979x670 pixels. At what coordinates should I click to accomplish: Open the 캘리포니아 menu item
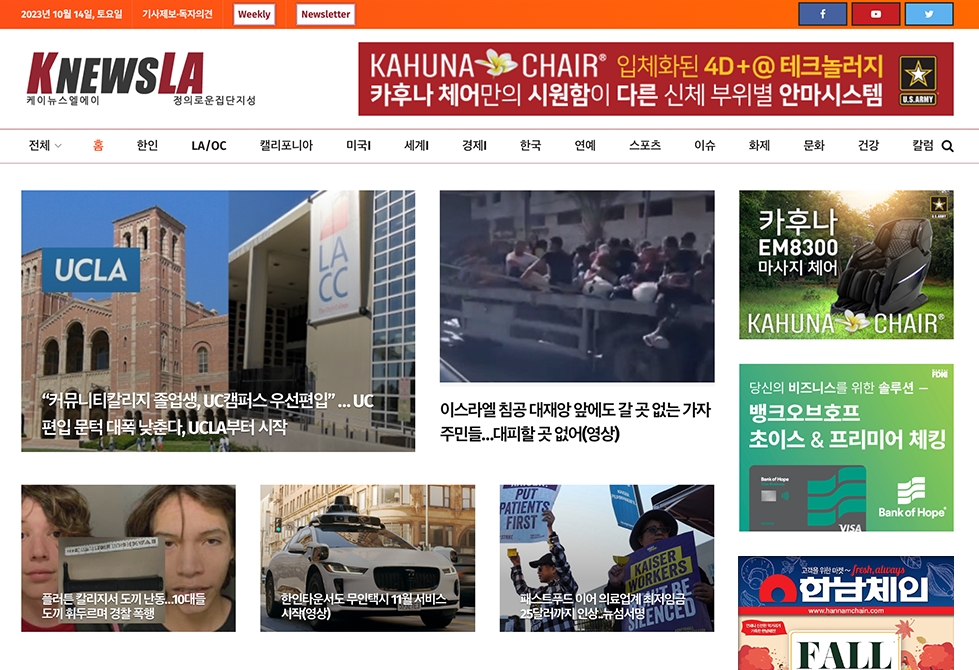[286, 145]
